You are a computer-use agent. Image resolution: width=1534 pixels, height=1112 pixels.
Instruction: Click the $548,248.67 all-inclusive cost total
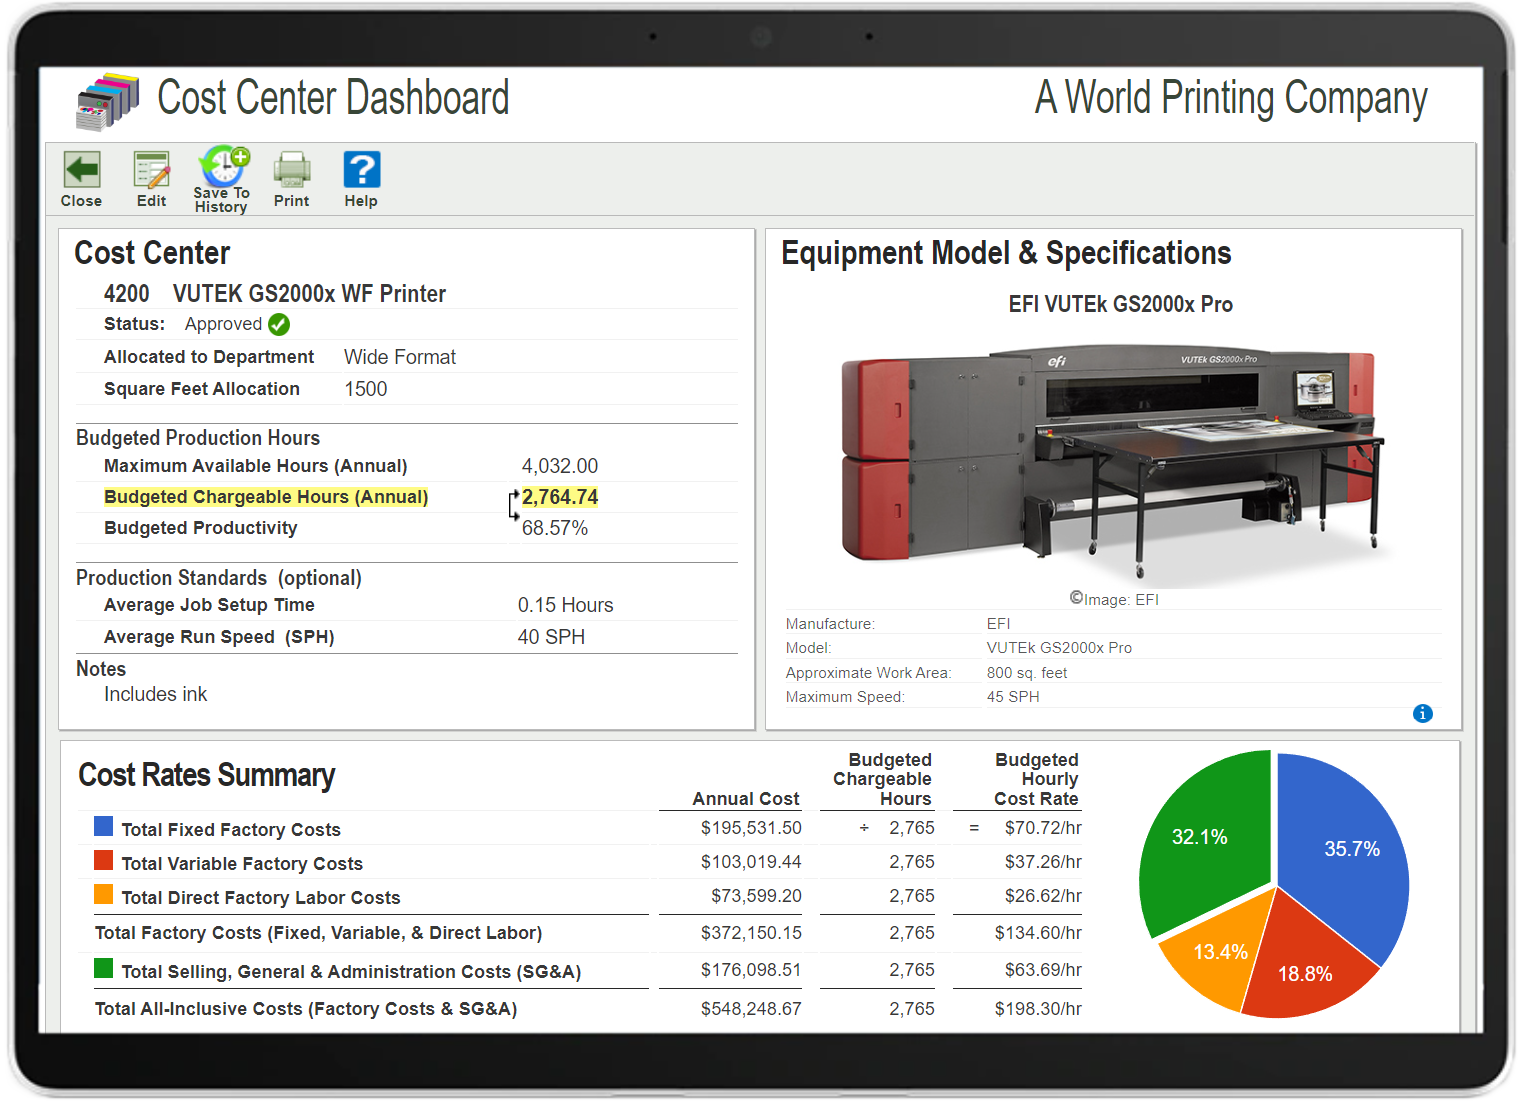751,1009
